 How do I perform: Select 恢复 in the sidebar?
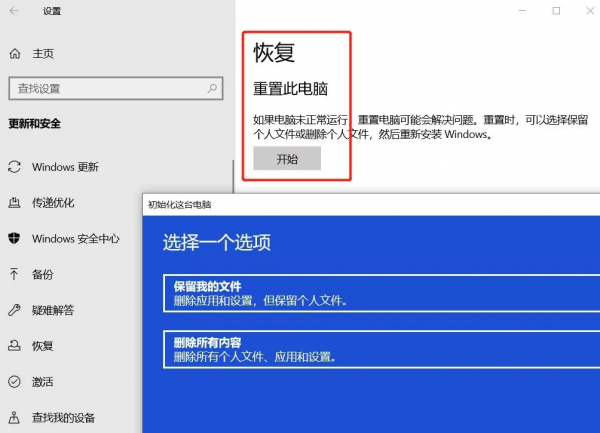[x=42, y=346]
